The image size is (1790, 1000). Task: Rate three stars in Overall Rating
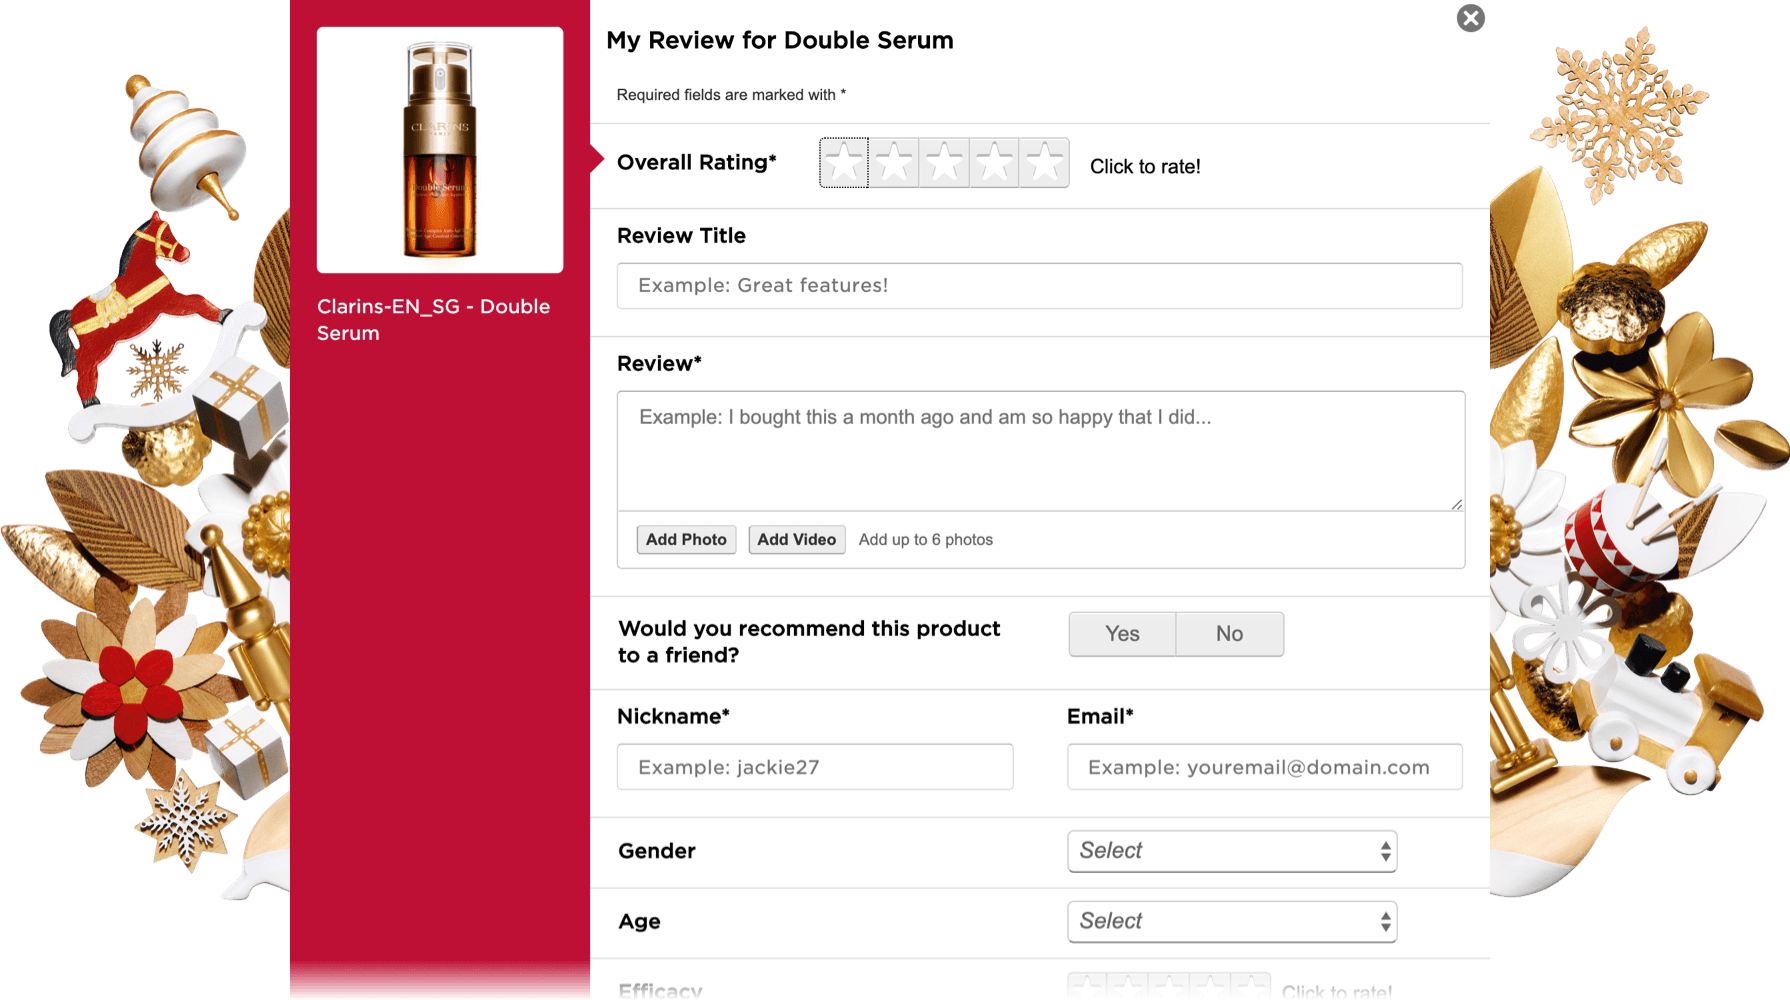(944, 163)
